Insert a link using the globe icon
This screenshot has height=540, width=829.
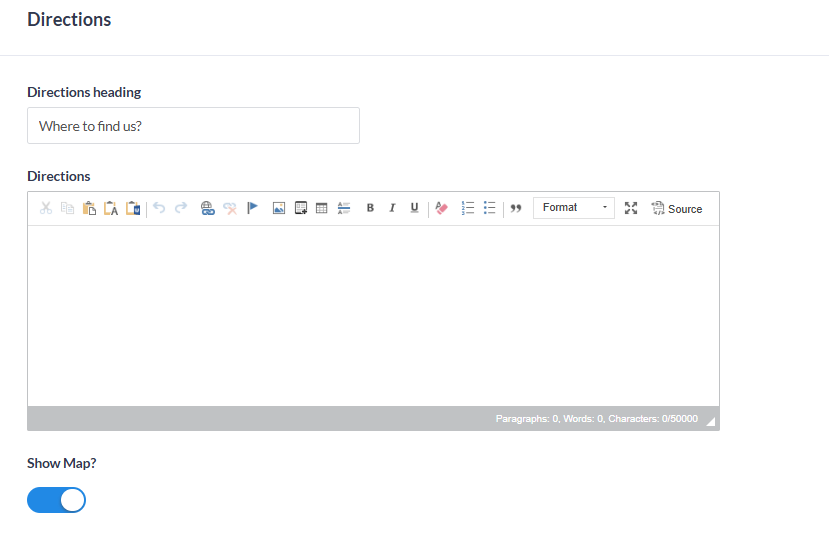[208, 208]
